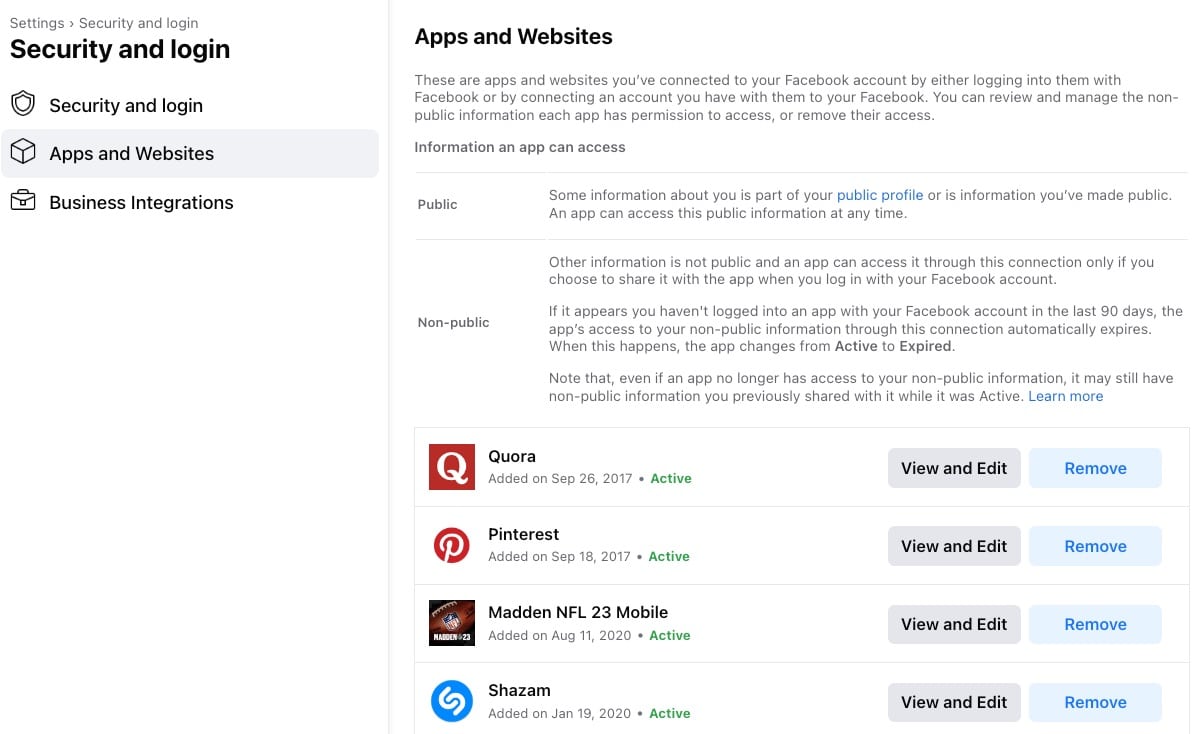This screenshot has height=734, width=1200.
Task: Click the Non-public row label
Action: coord(453,322)
